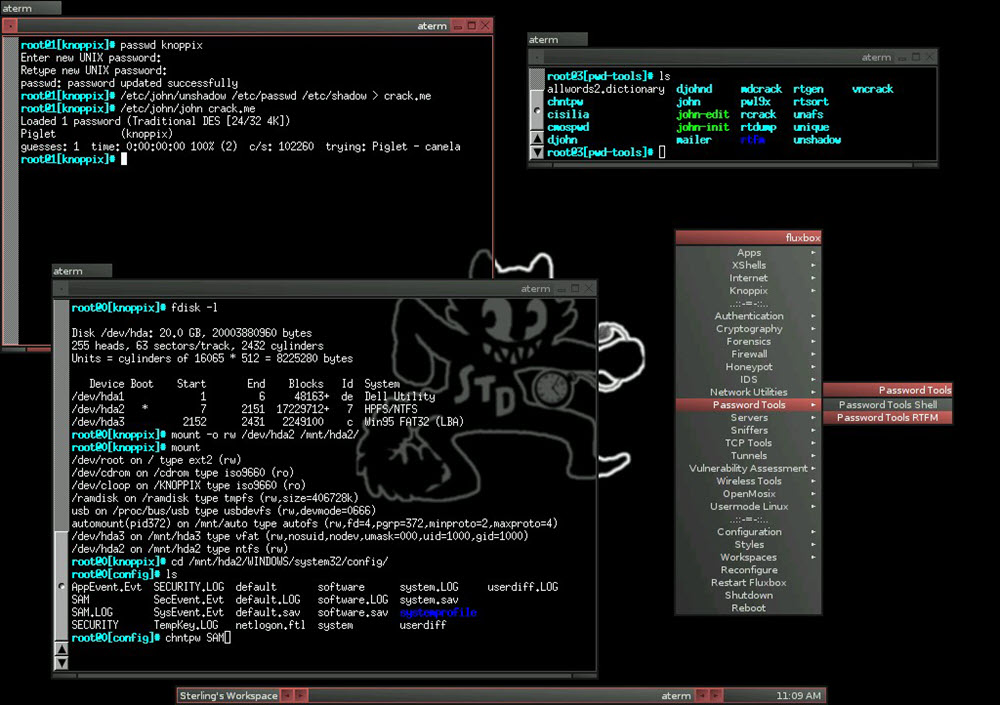Click 'allwords2.dictionary' in pwd-tools listing
The image size is (1000, 705).
pos(606,89)
